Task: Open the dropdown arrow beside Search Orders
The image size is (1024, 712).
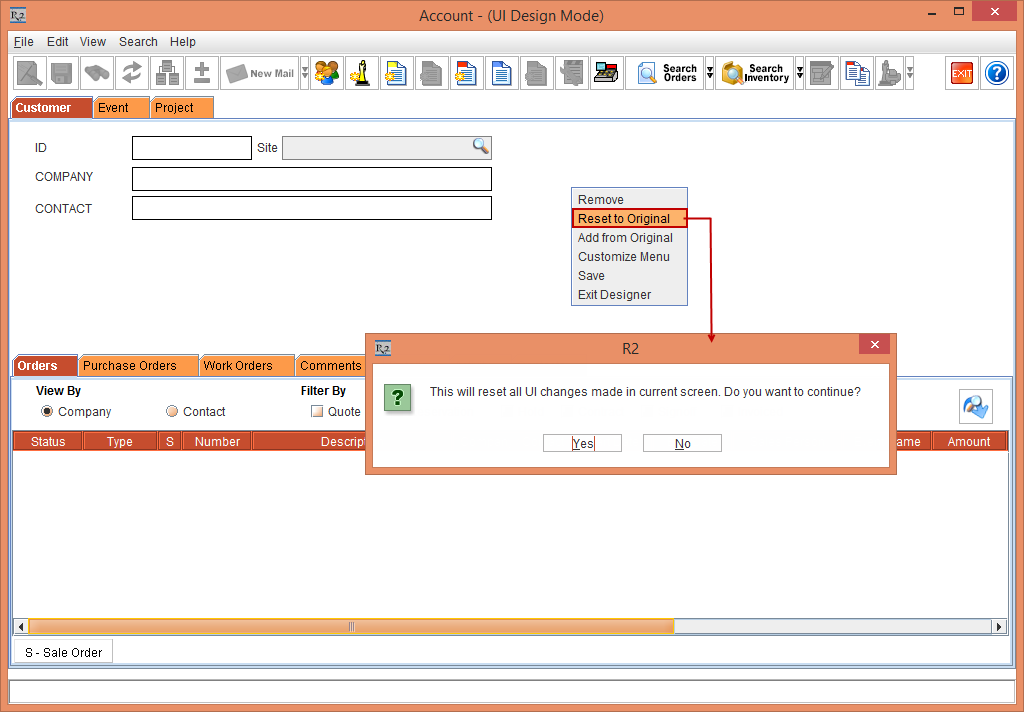Action: [x=710, y=73]
